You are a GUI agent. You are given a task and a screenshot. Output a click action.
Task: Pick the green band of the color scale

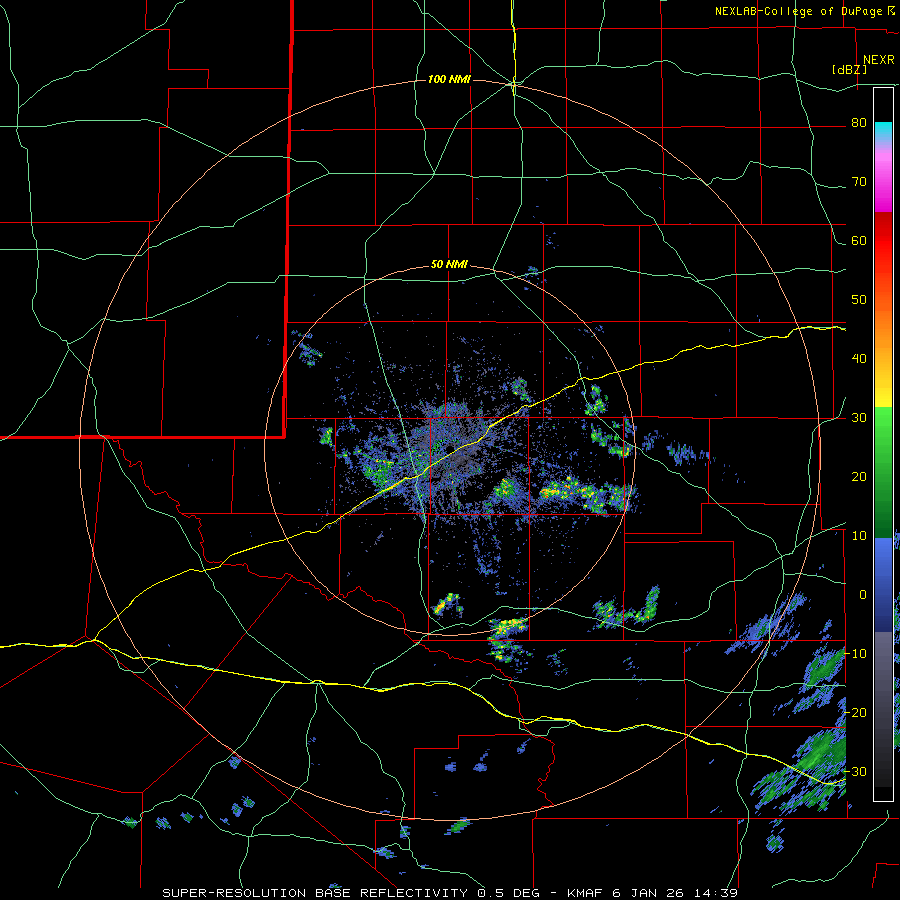(x=884, y=472)
